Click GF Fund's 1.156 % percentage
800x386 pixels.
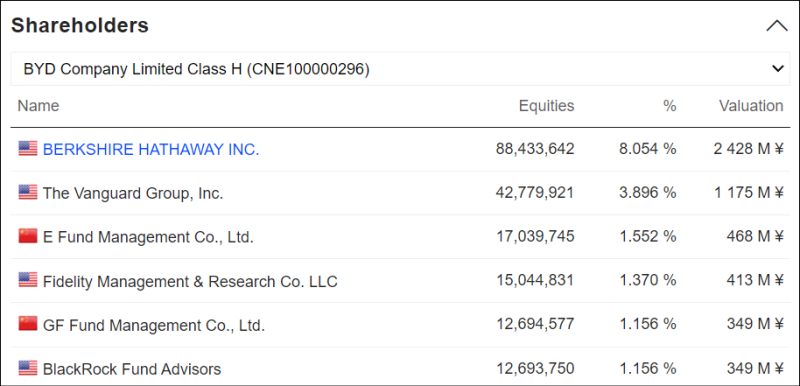click(648, 324)
